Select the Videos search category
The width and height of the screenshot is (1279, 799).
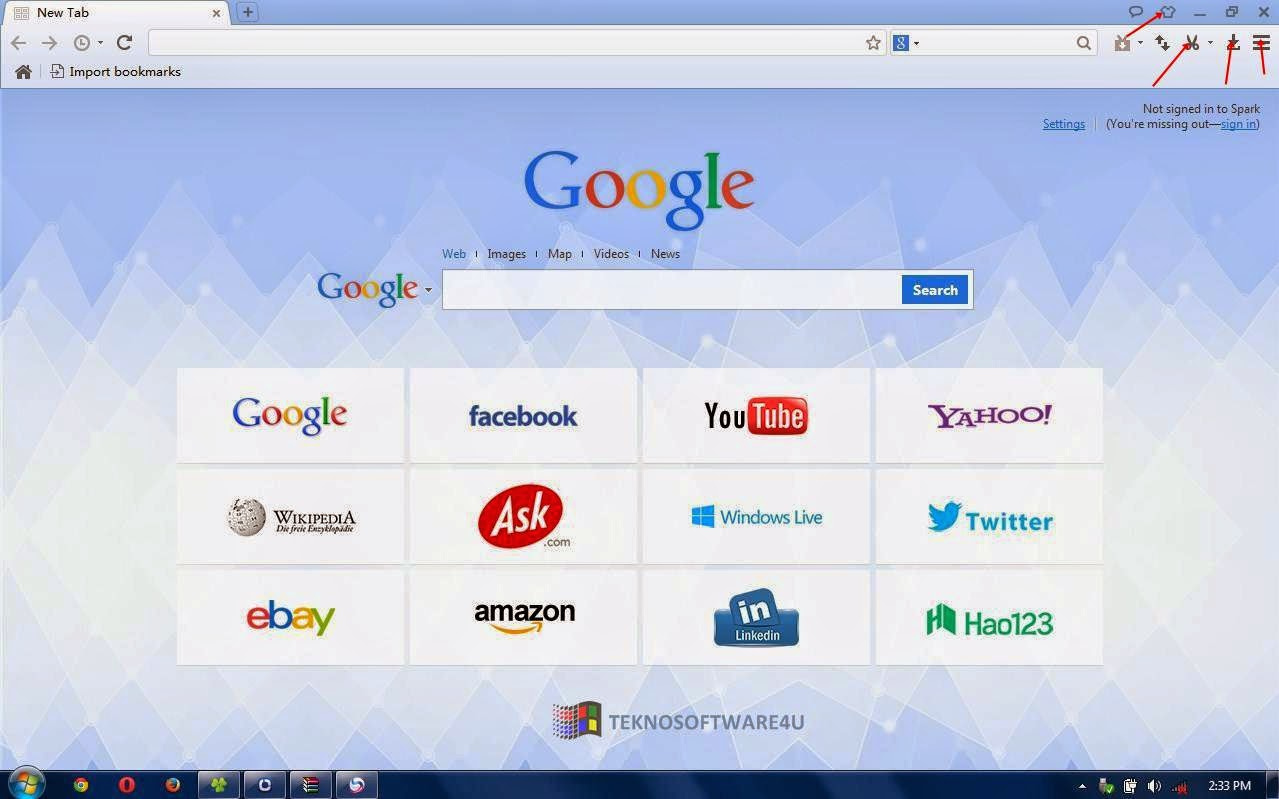(611, 254)
